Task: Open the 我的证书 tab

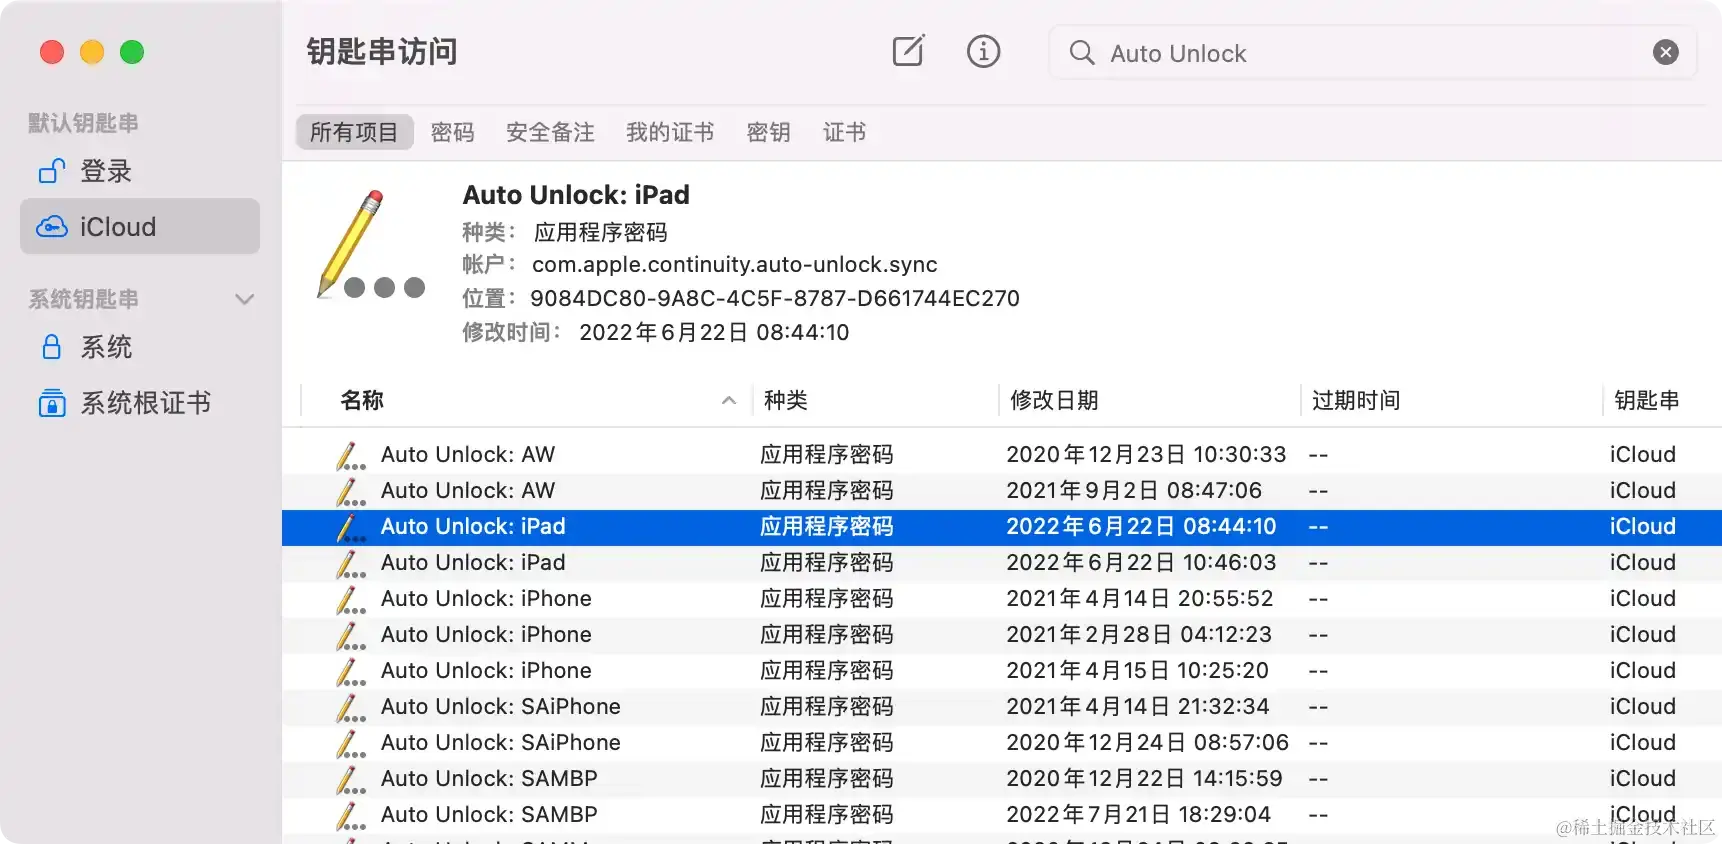Action: [x=669, y=131]
